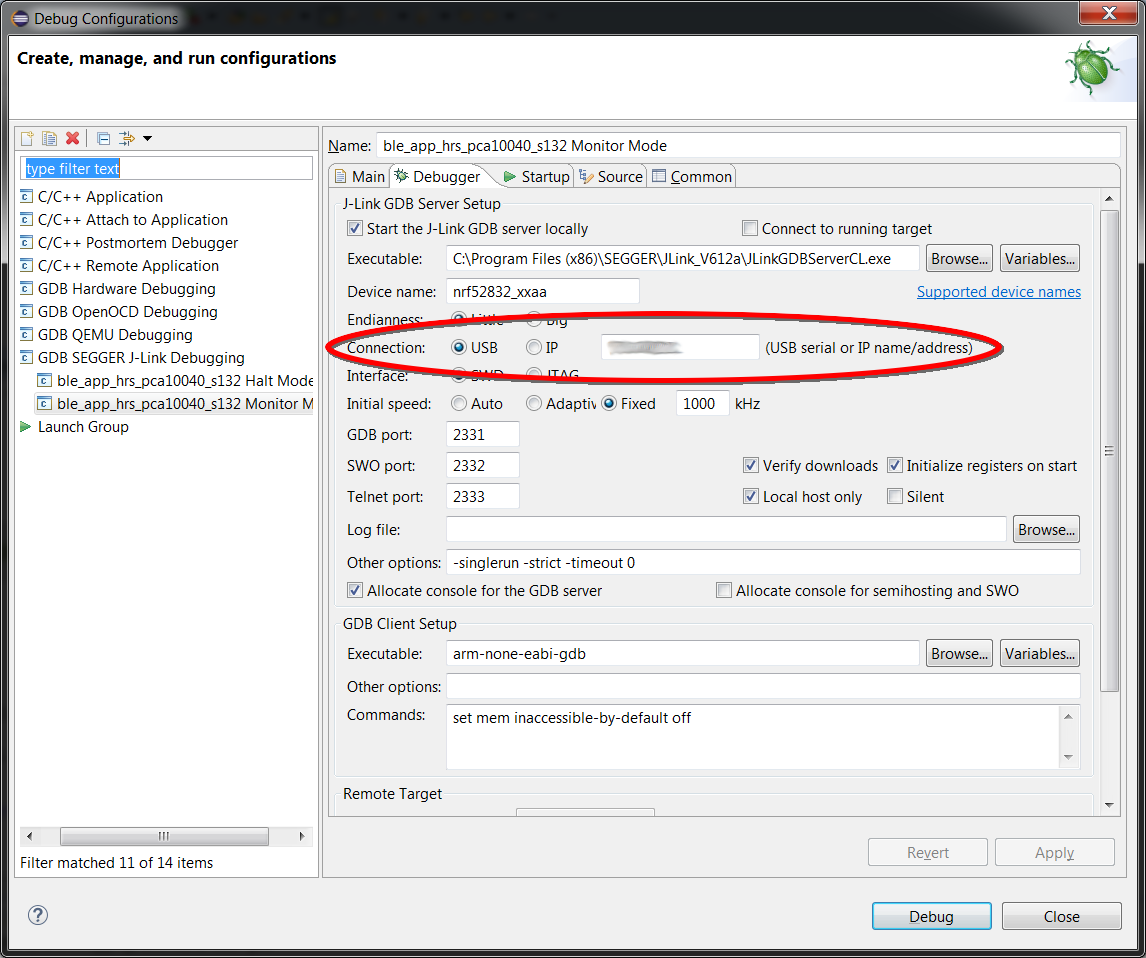Browse for the log file
Viewport: 1146px width, 958px height.
[1046, 530]
